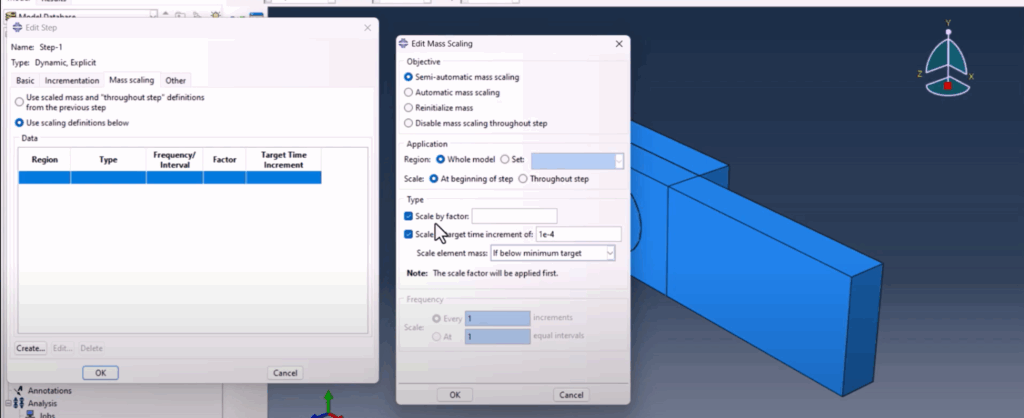
Task: Select the Mass scaling tab
Action: tap(131, 80)
